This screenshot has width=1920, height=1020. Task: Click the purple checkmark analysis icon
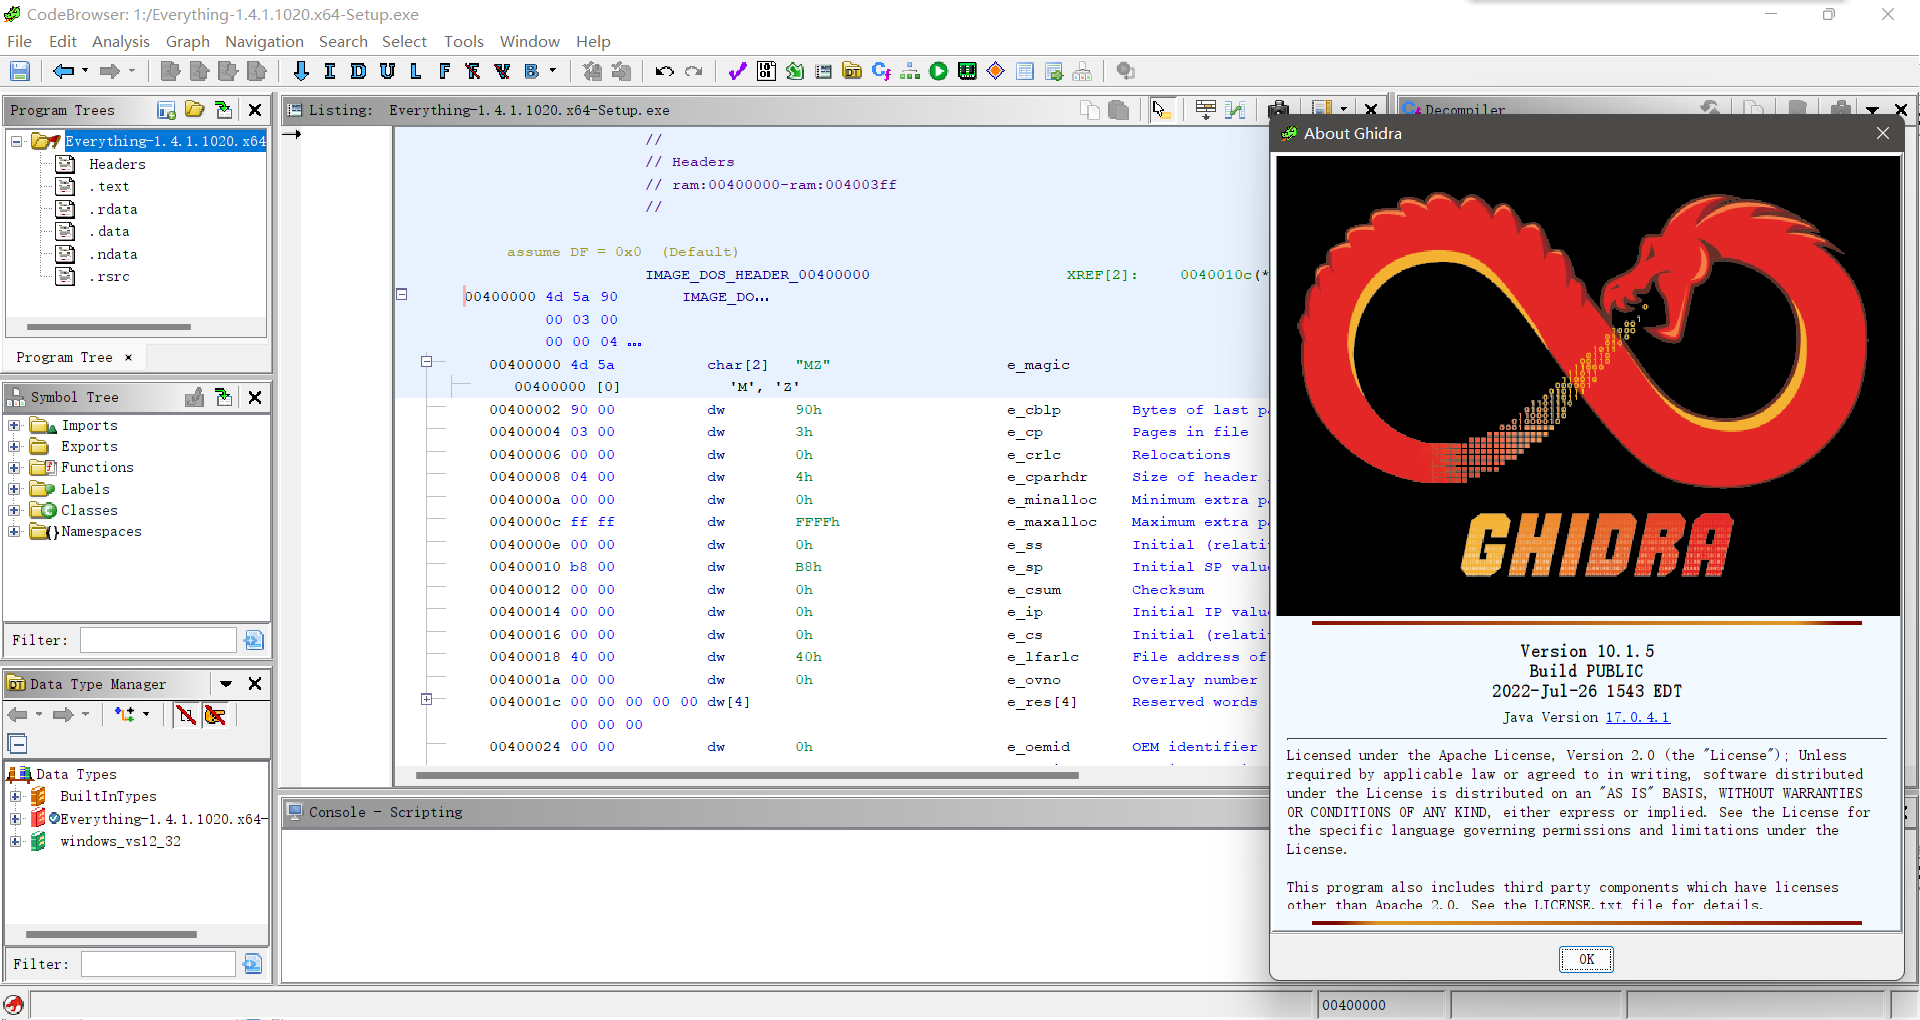pos(737,71)
